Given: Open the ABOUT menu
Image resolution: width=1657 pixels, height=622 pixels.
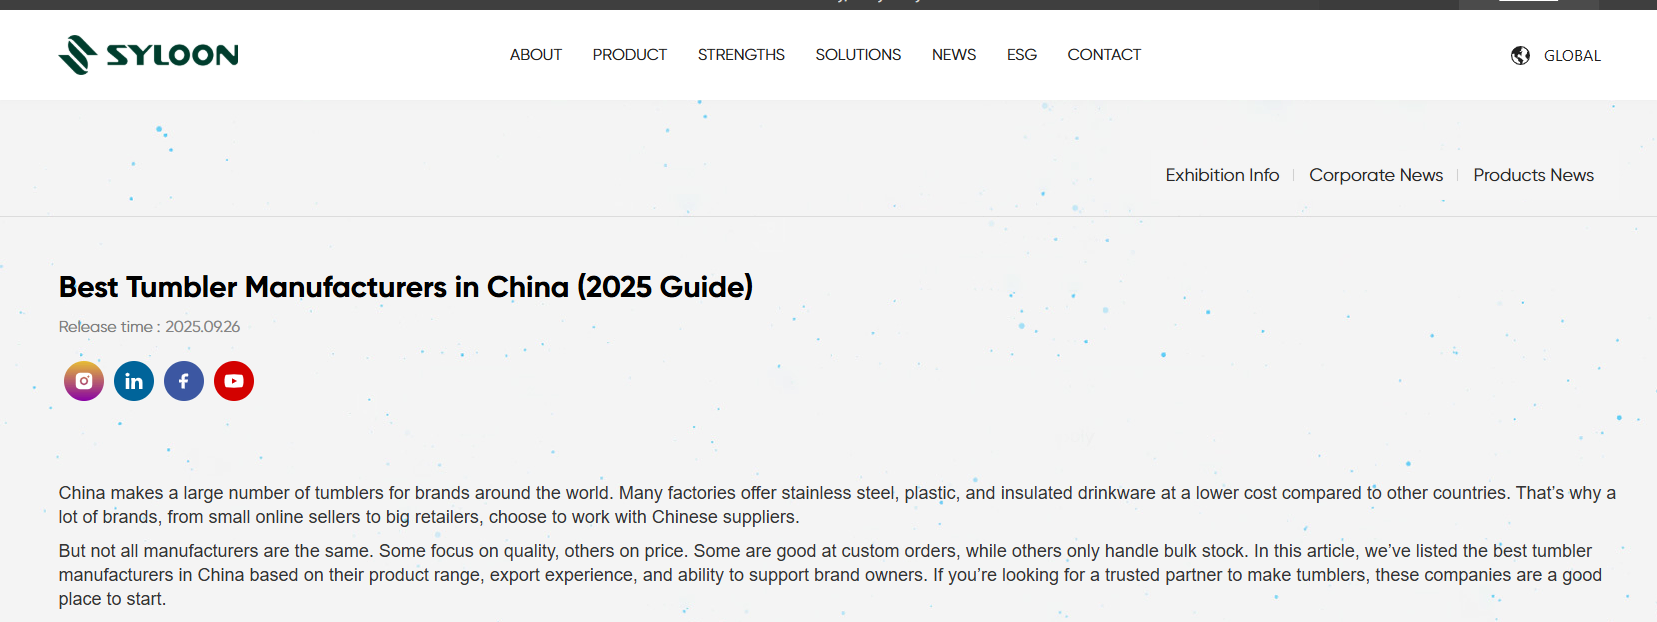Looking at the screenshot, I should click(x=536, y=55).
